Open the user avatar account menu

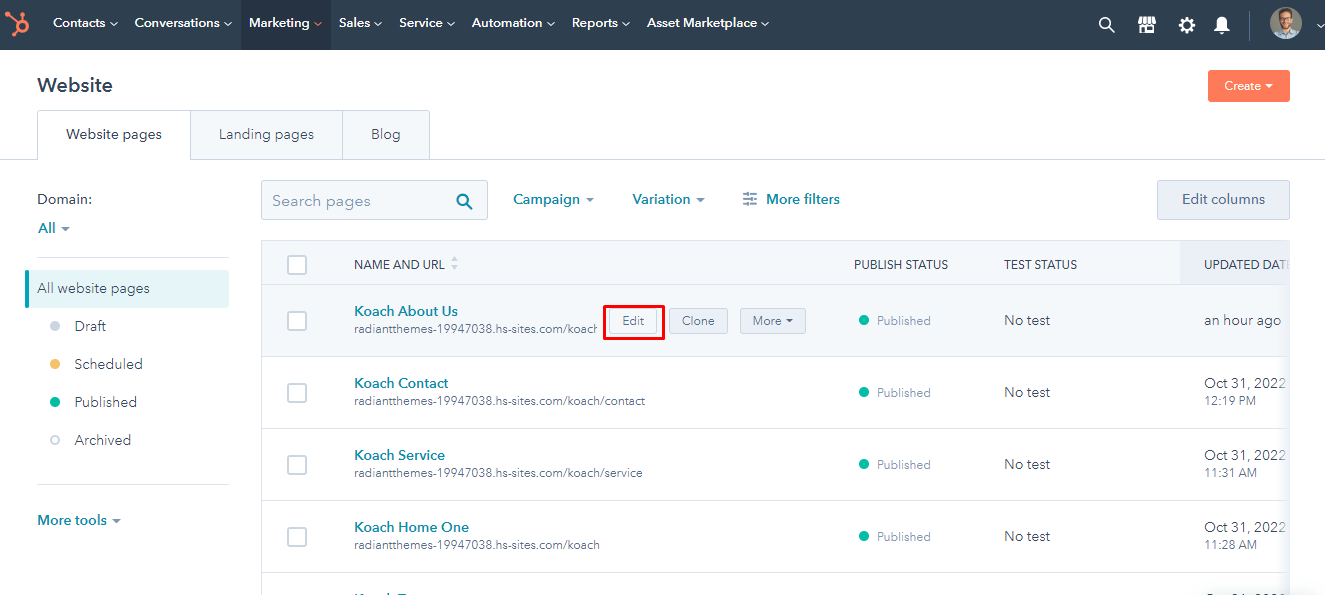click(x=1286, y=23)
